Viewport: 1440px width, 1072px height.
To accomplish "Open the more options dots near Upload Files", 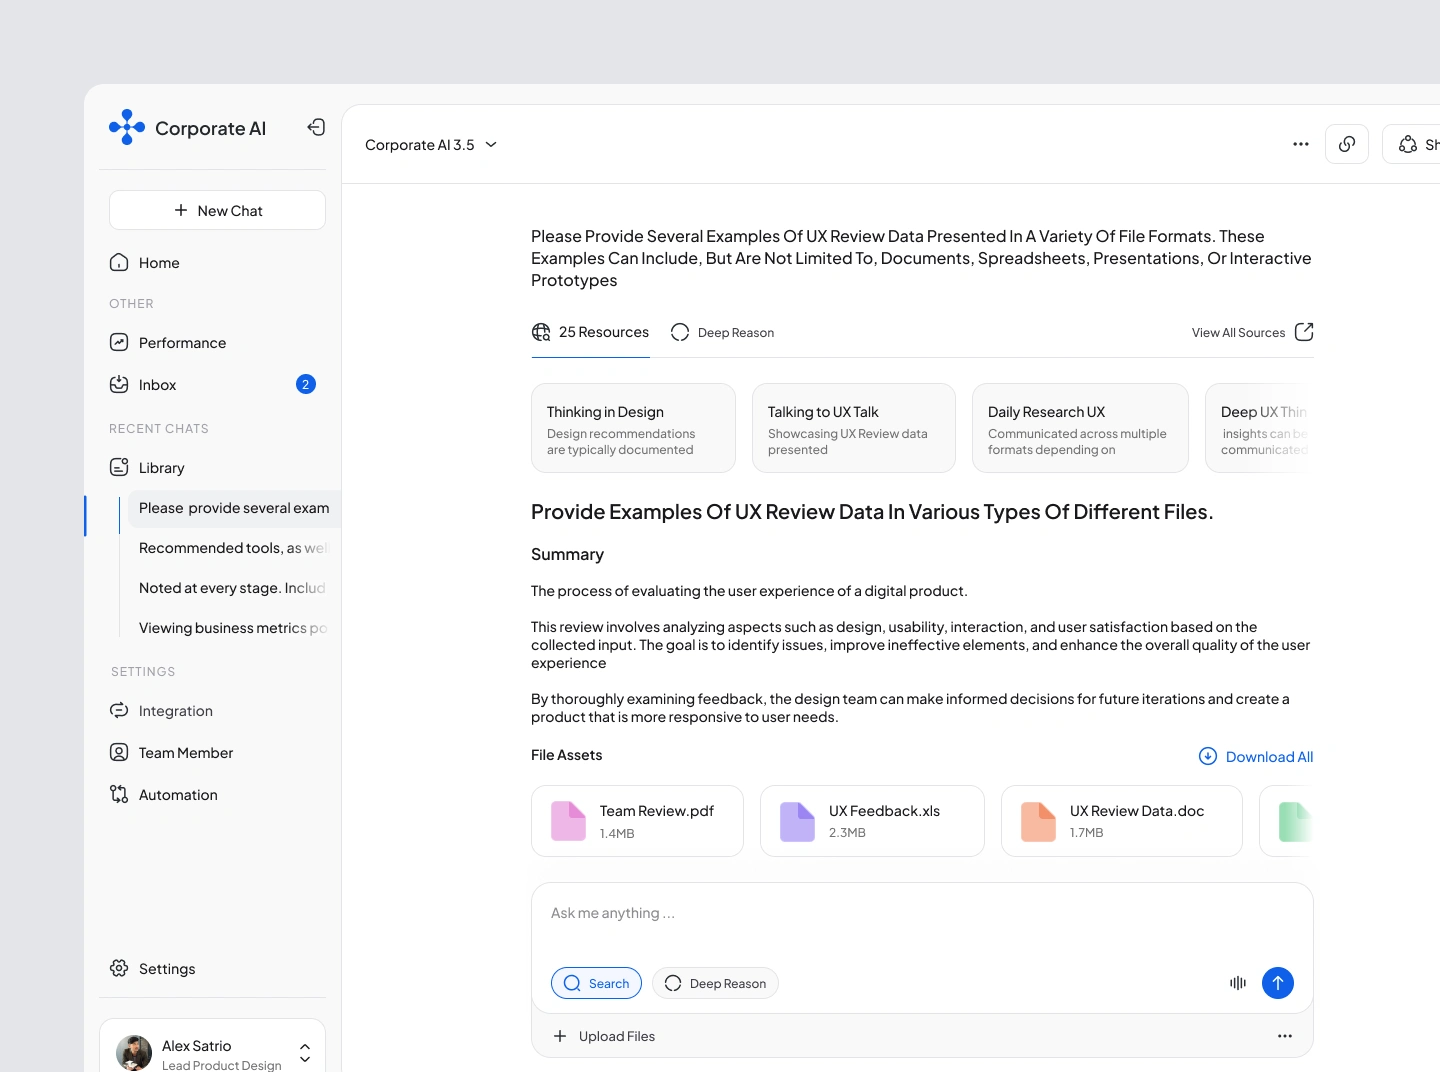I will [x=1285, y=1036].
